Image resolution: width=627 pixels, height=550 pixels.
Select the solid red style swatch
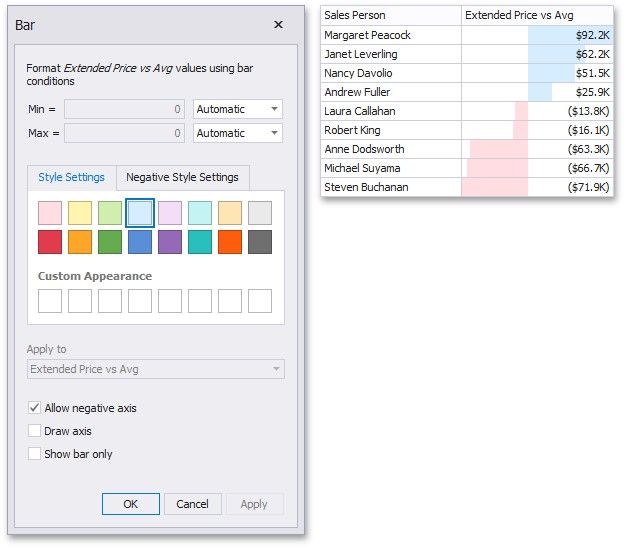pos(50,242)
